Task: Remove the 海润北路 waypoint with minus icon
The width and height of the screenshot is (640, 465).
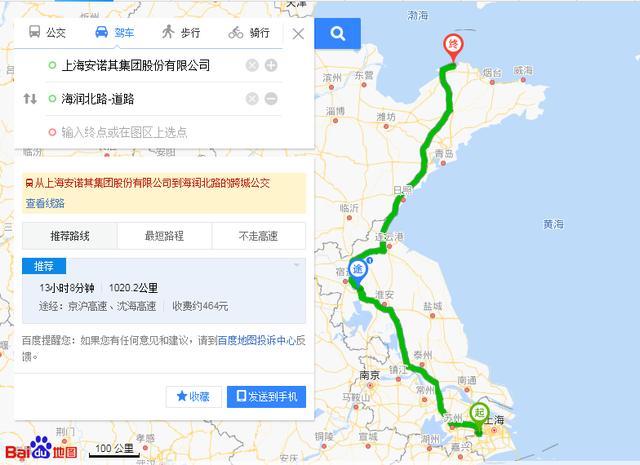Action: pos(271,98)
